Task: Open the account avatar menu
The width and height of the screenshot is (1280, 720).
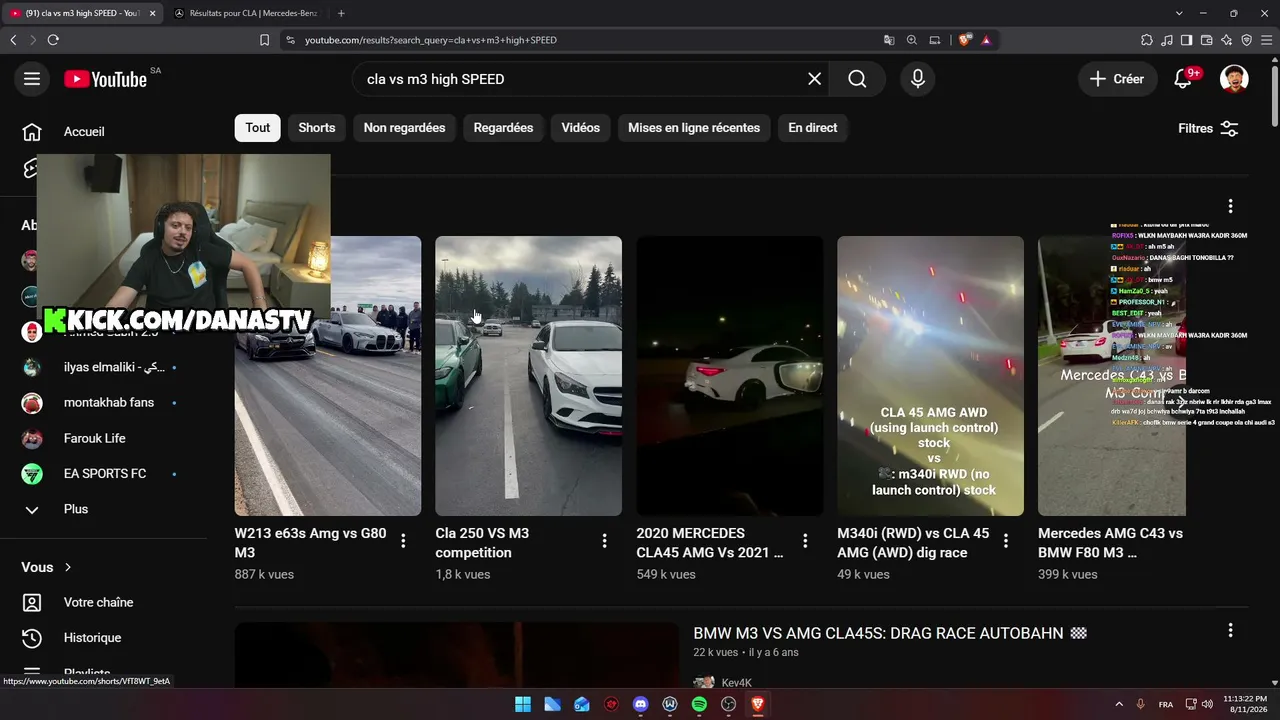Action: click(1234, 79)
